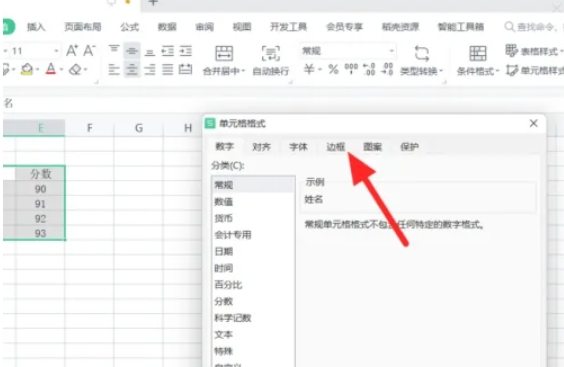Toggle Auto Wrap (自动换行)

[x=270, y=60]
